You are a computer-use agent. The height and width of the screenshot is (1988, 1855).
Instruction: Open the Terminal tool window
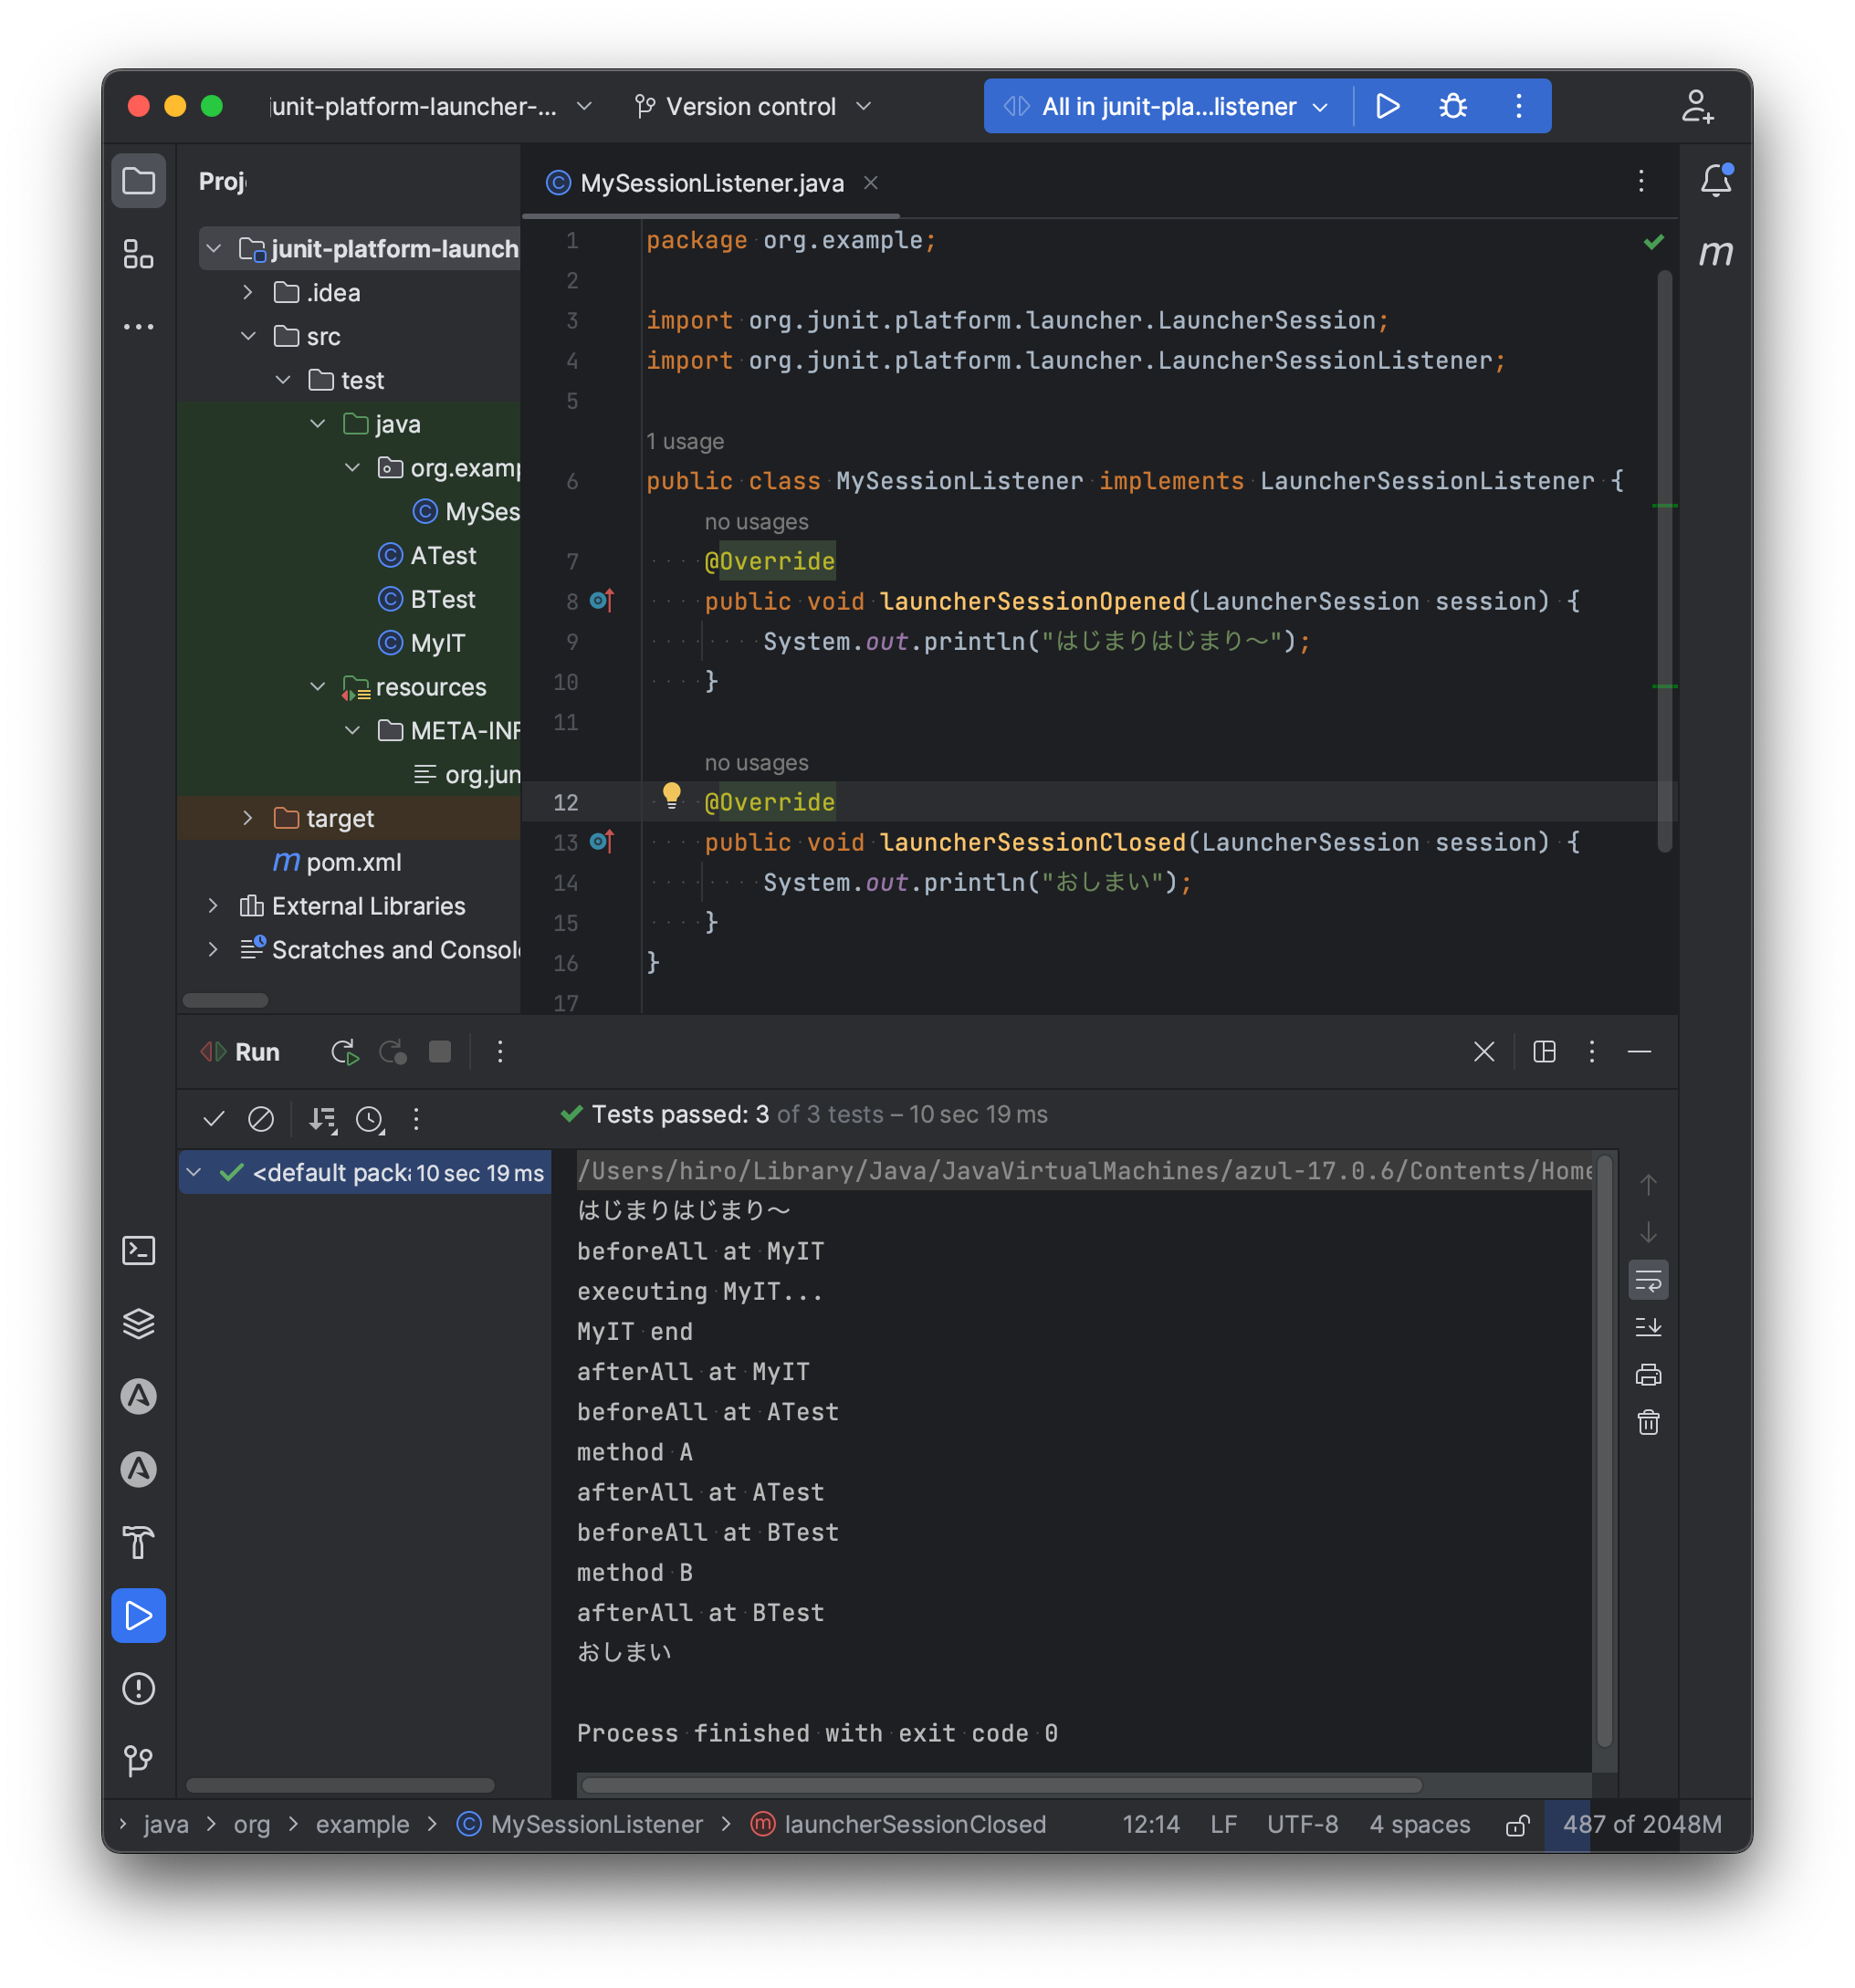click(x=139, y=1250)
